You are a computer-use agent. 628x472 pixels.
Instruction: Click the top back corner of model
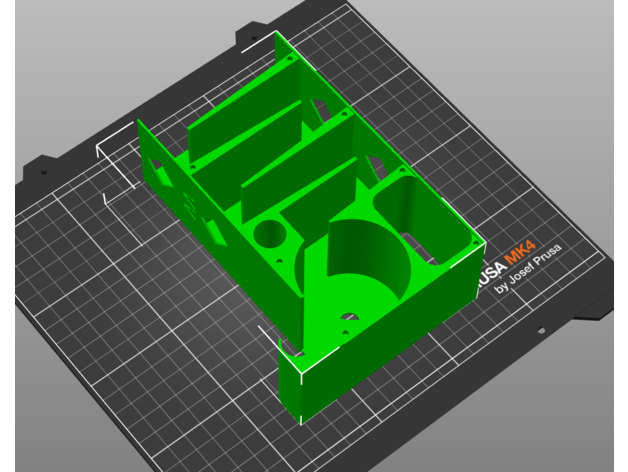click(x=278, y=34)
